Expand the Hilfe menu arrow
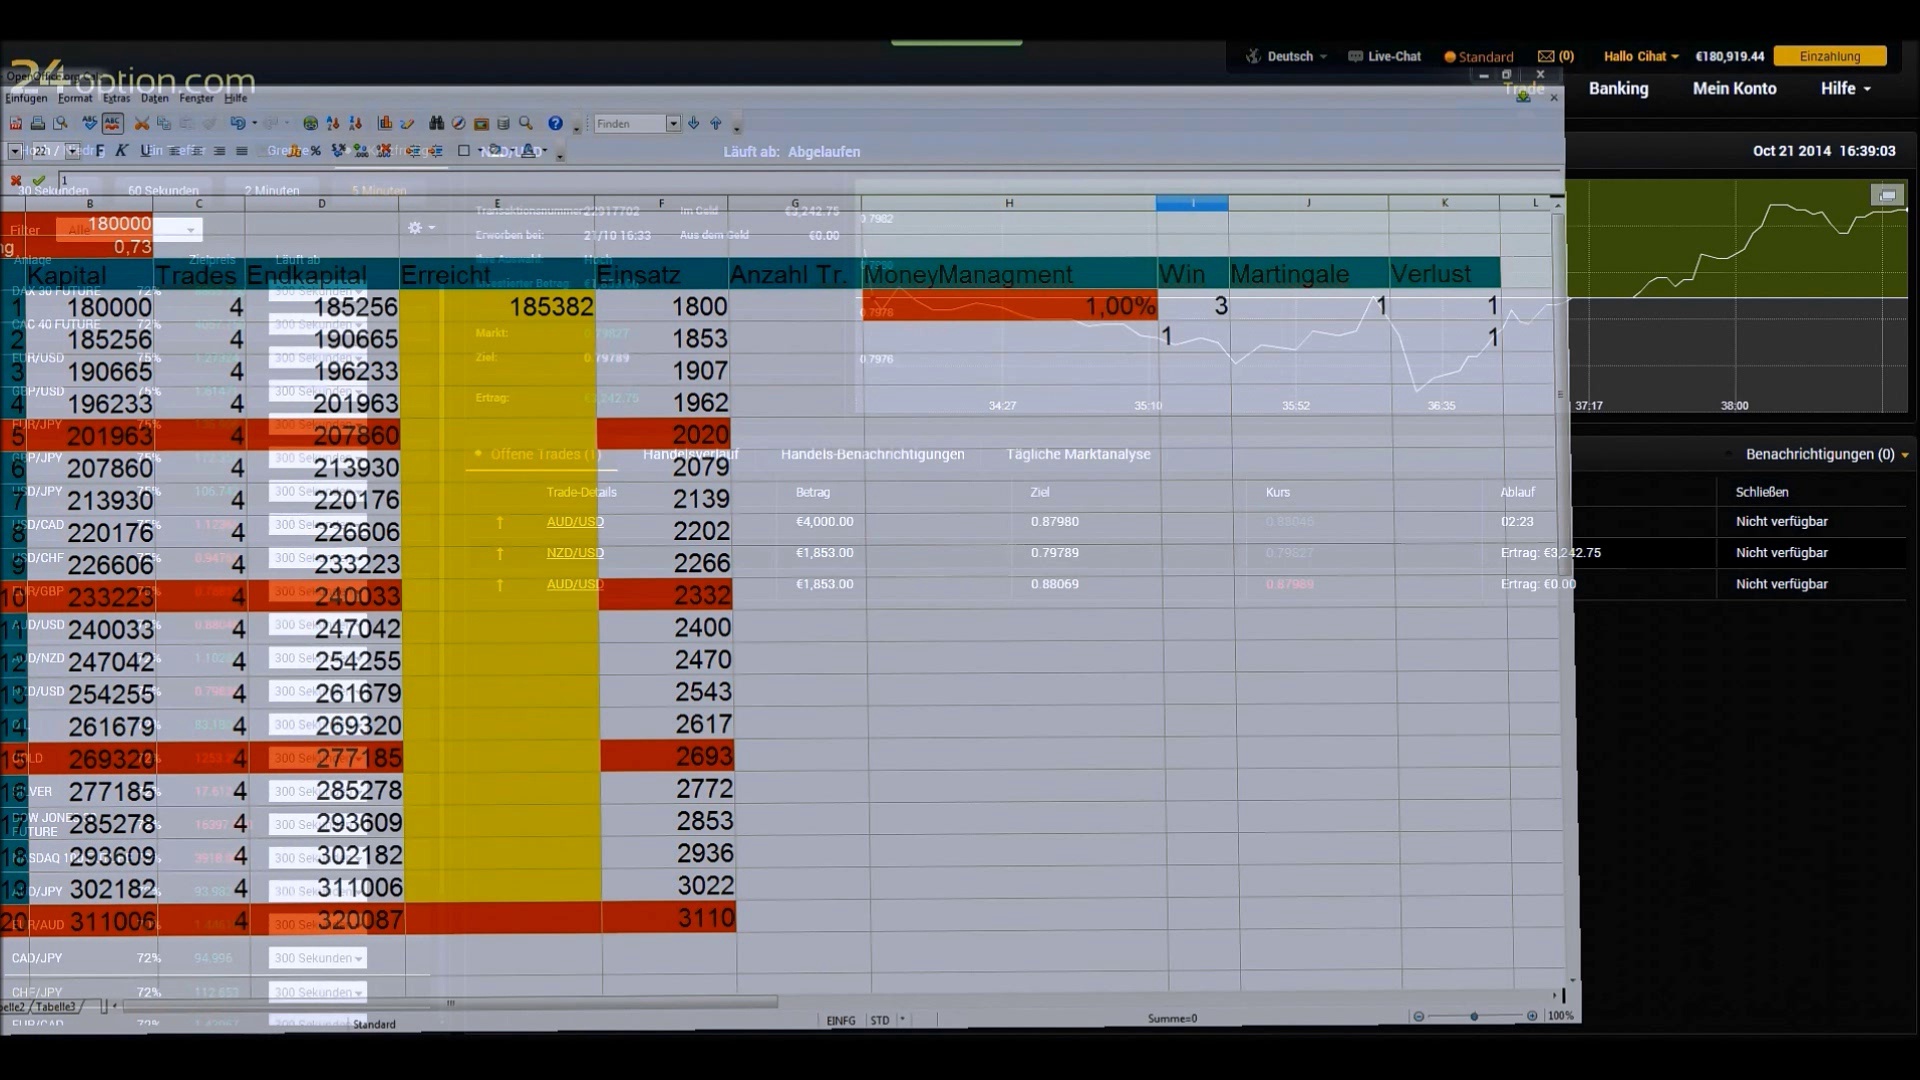 click(x=1867, y=89)
